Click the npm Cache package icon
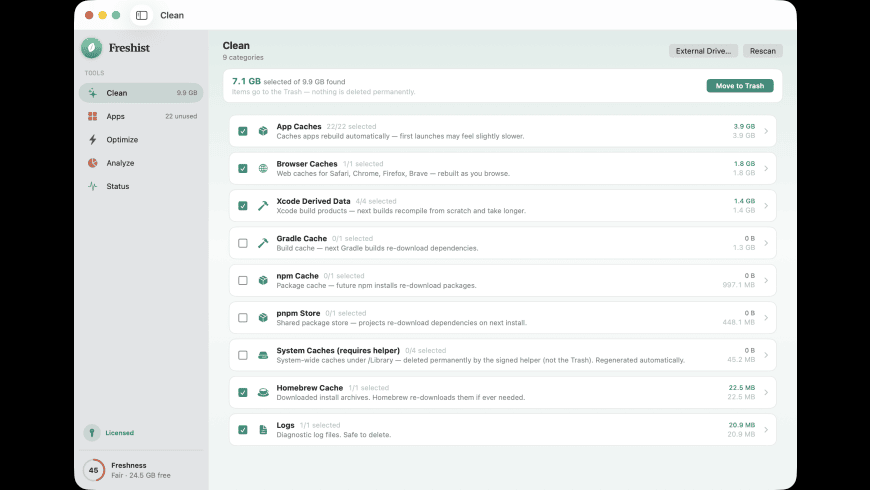The height and width of the screenshot is (490, 870). 263,280
